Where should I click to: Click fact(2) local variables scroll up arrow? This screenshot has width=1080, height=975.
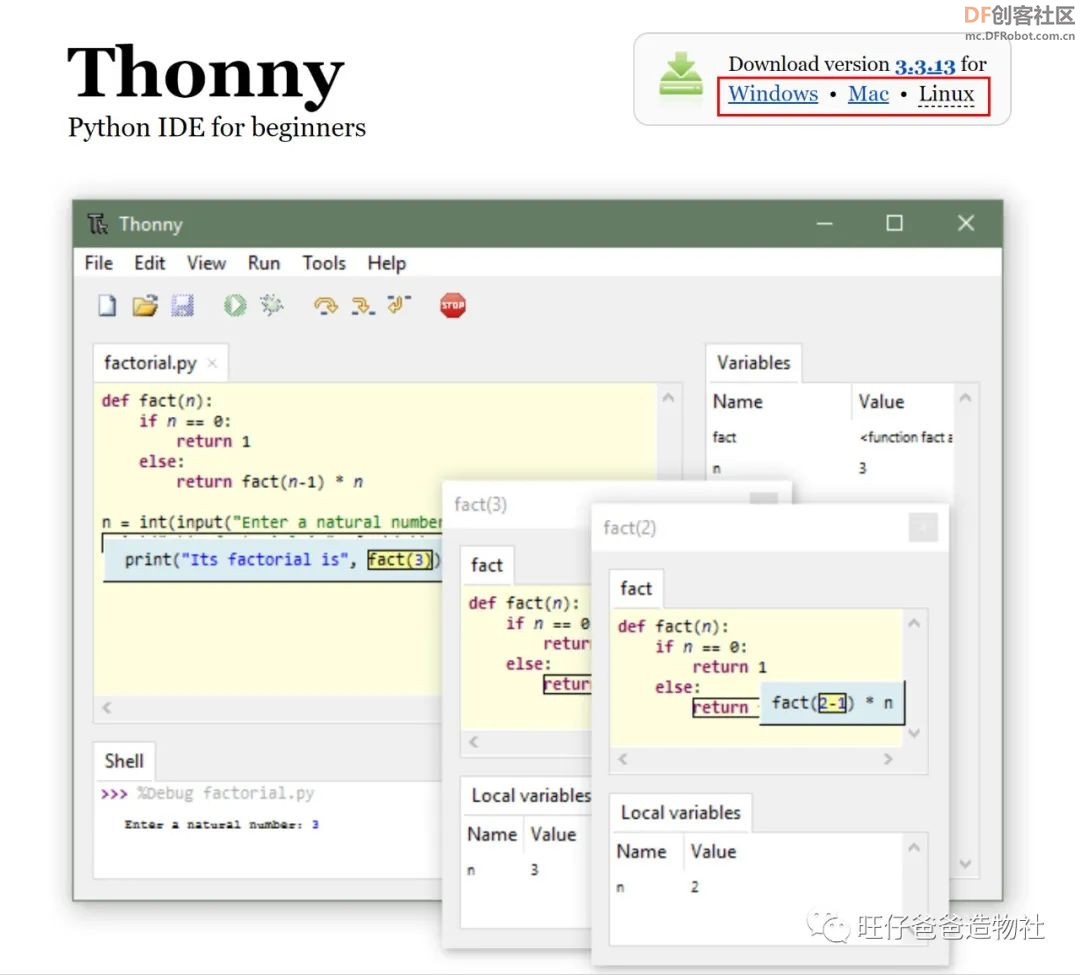pyautogui.click(x=914, y=848)
